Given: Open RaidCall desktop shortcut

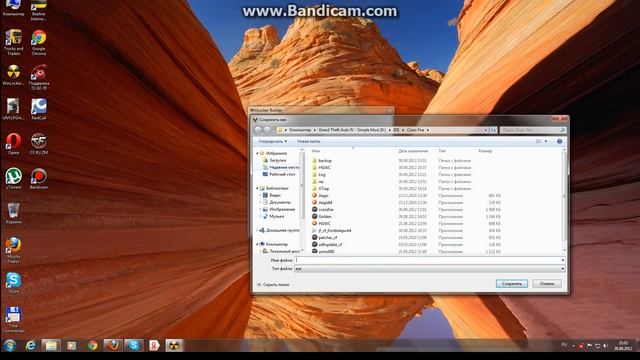Looking at the screenshot, I should click(38, 109).
